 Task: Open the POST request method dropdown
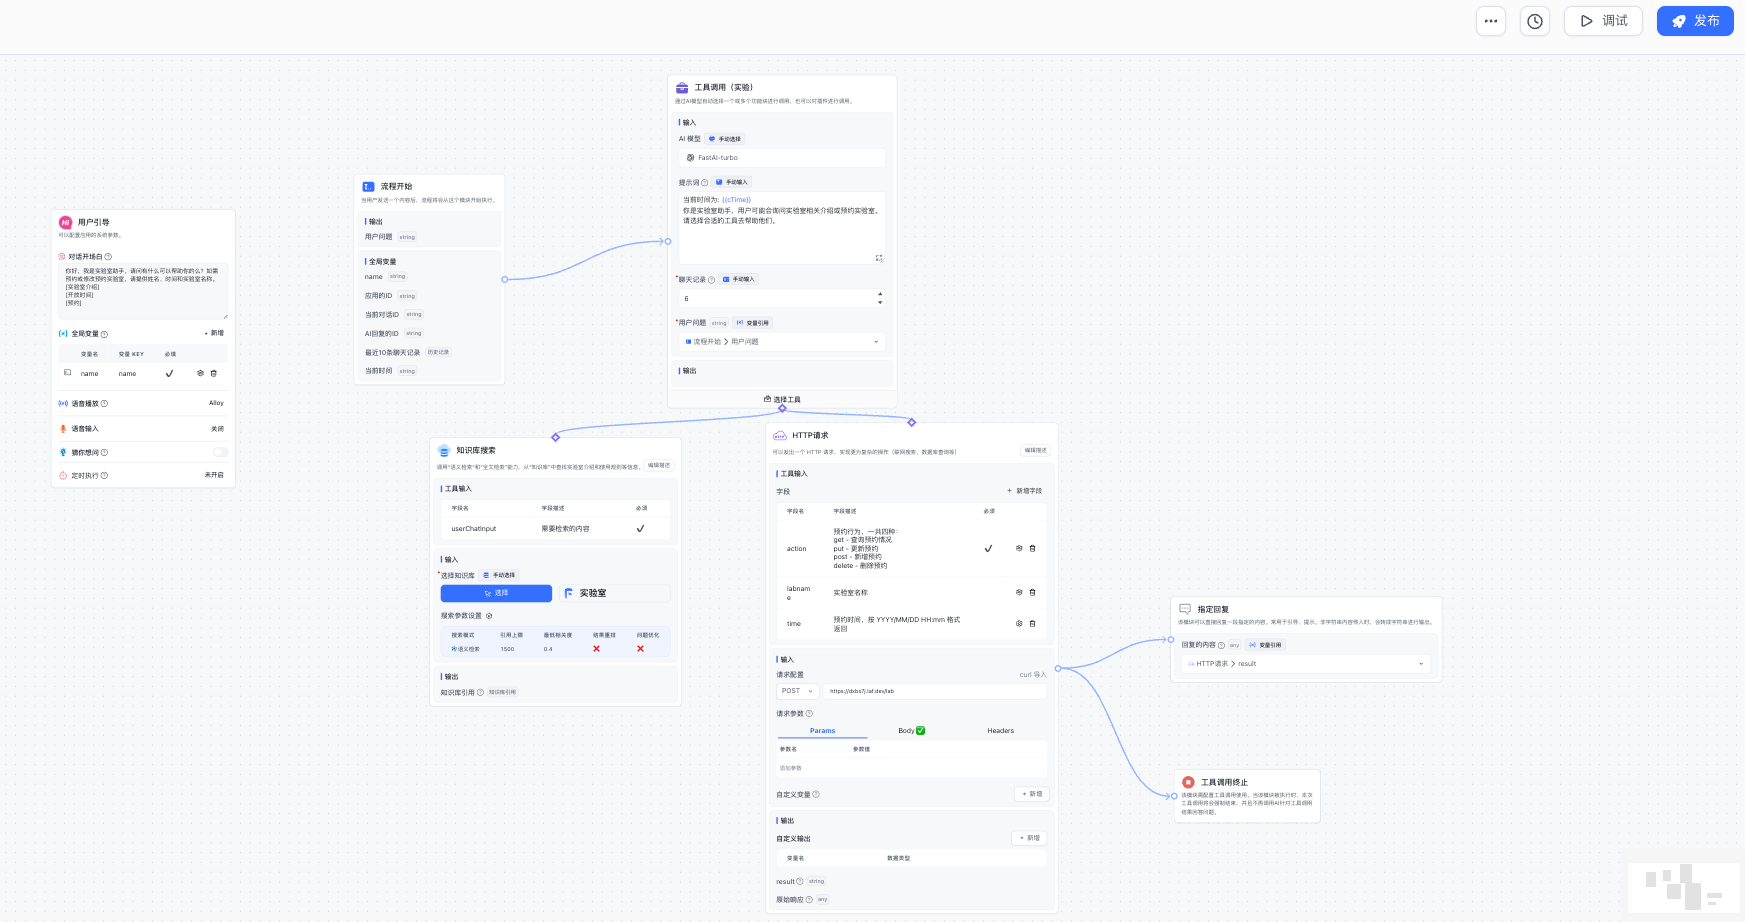[x=797, y=691]
